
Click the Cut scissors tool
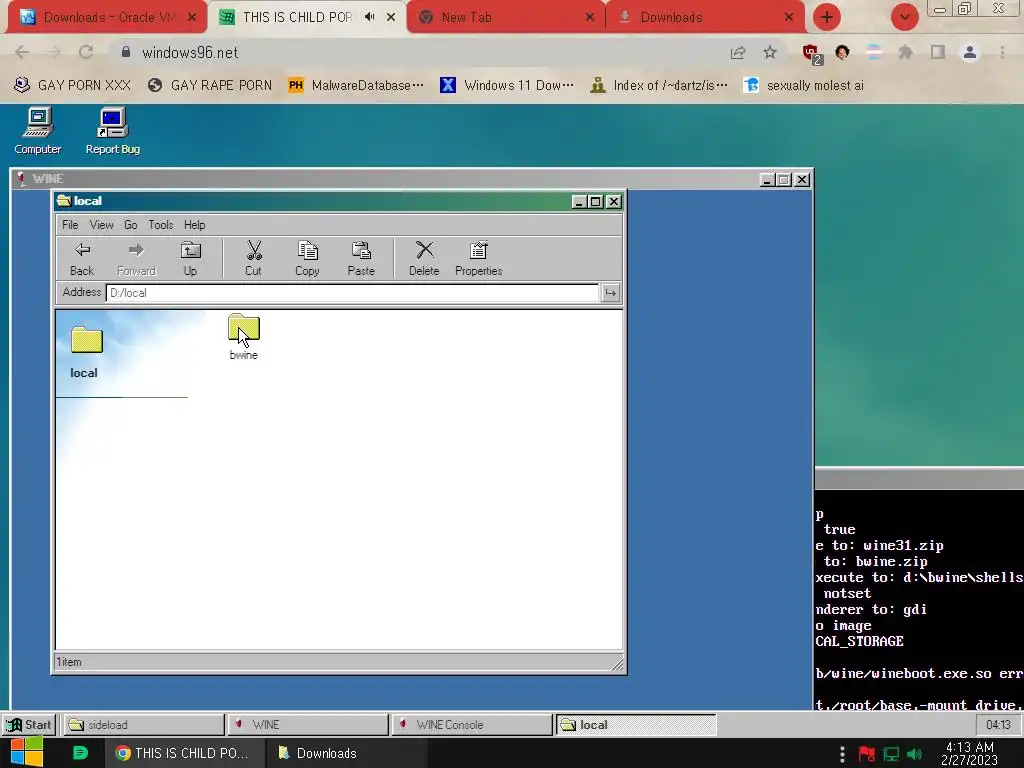(253, 259)
